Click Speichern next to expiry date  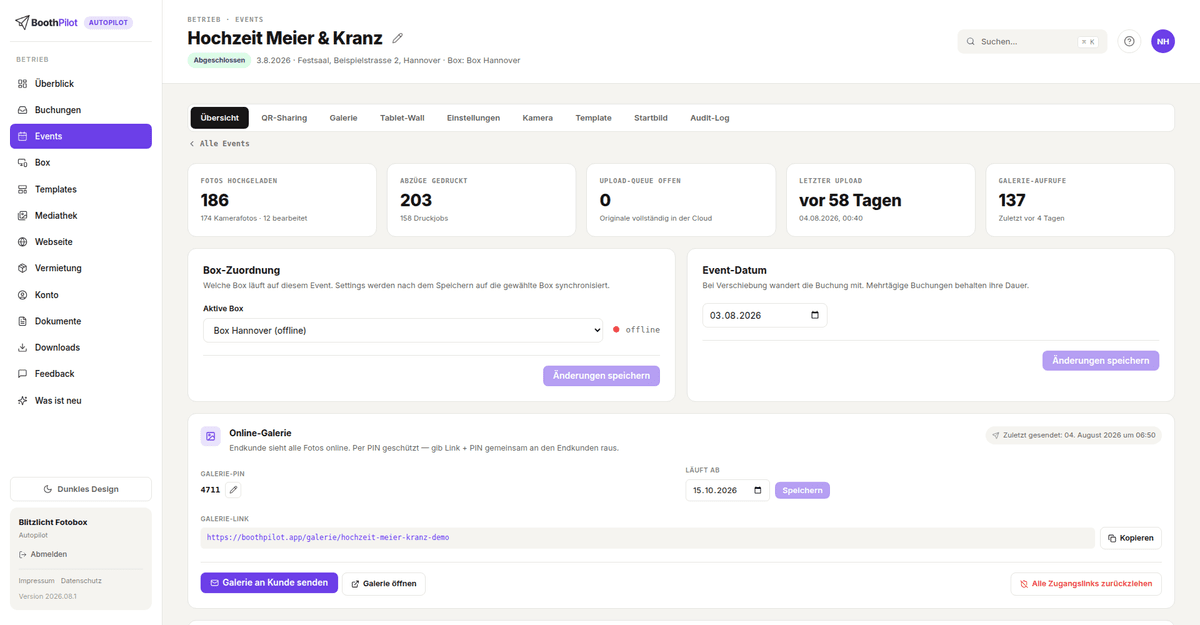pyautogui.click(x=802, y=490)
